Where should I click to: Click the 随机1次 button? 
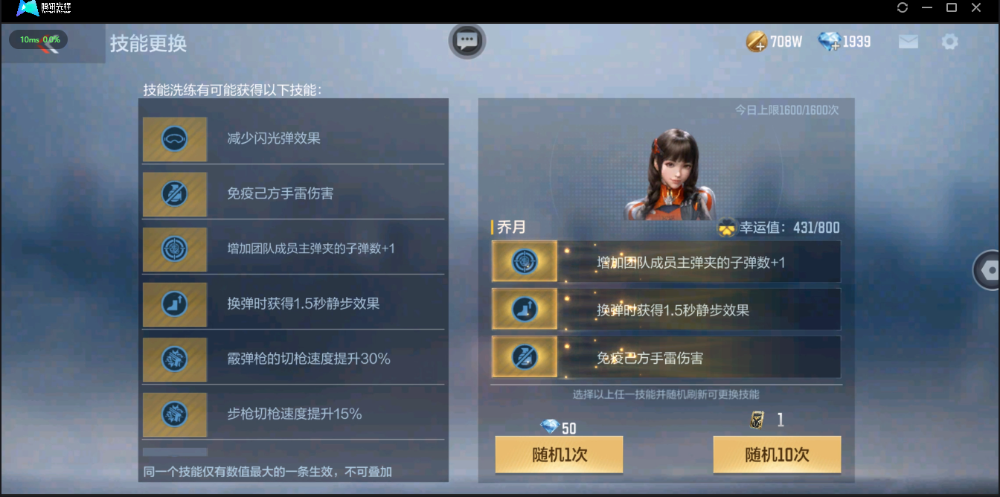[559, 455]
